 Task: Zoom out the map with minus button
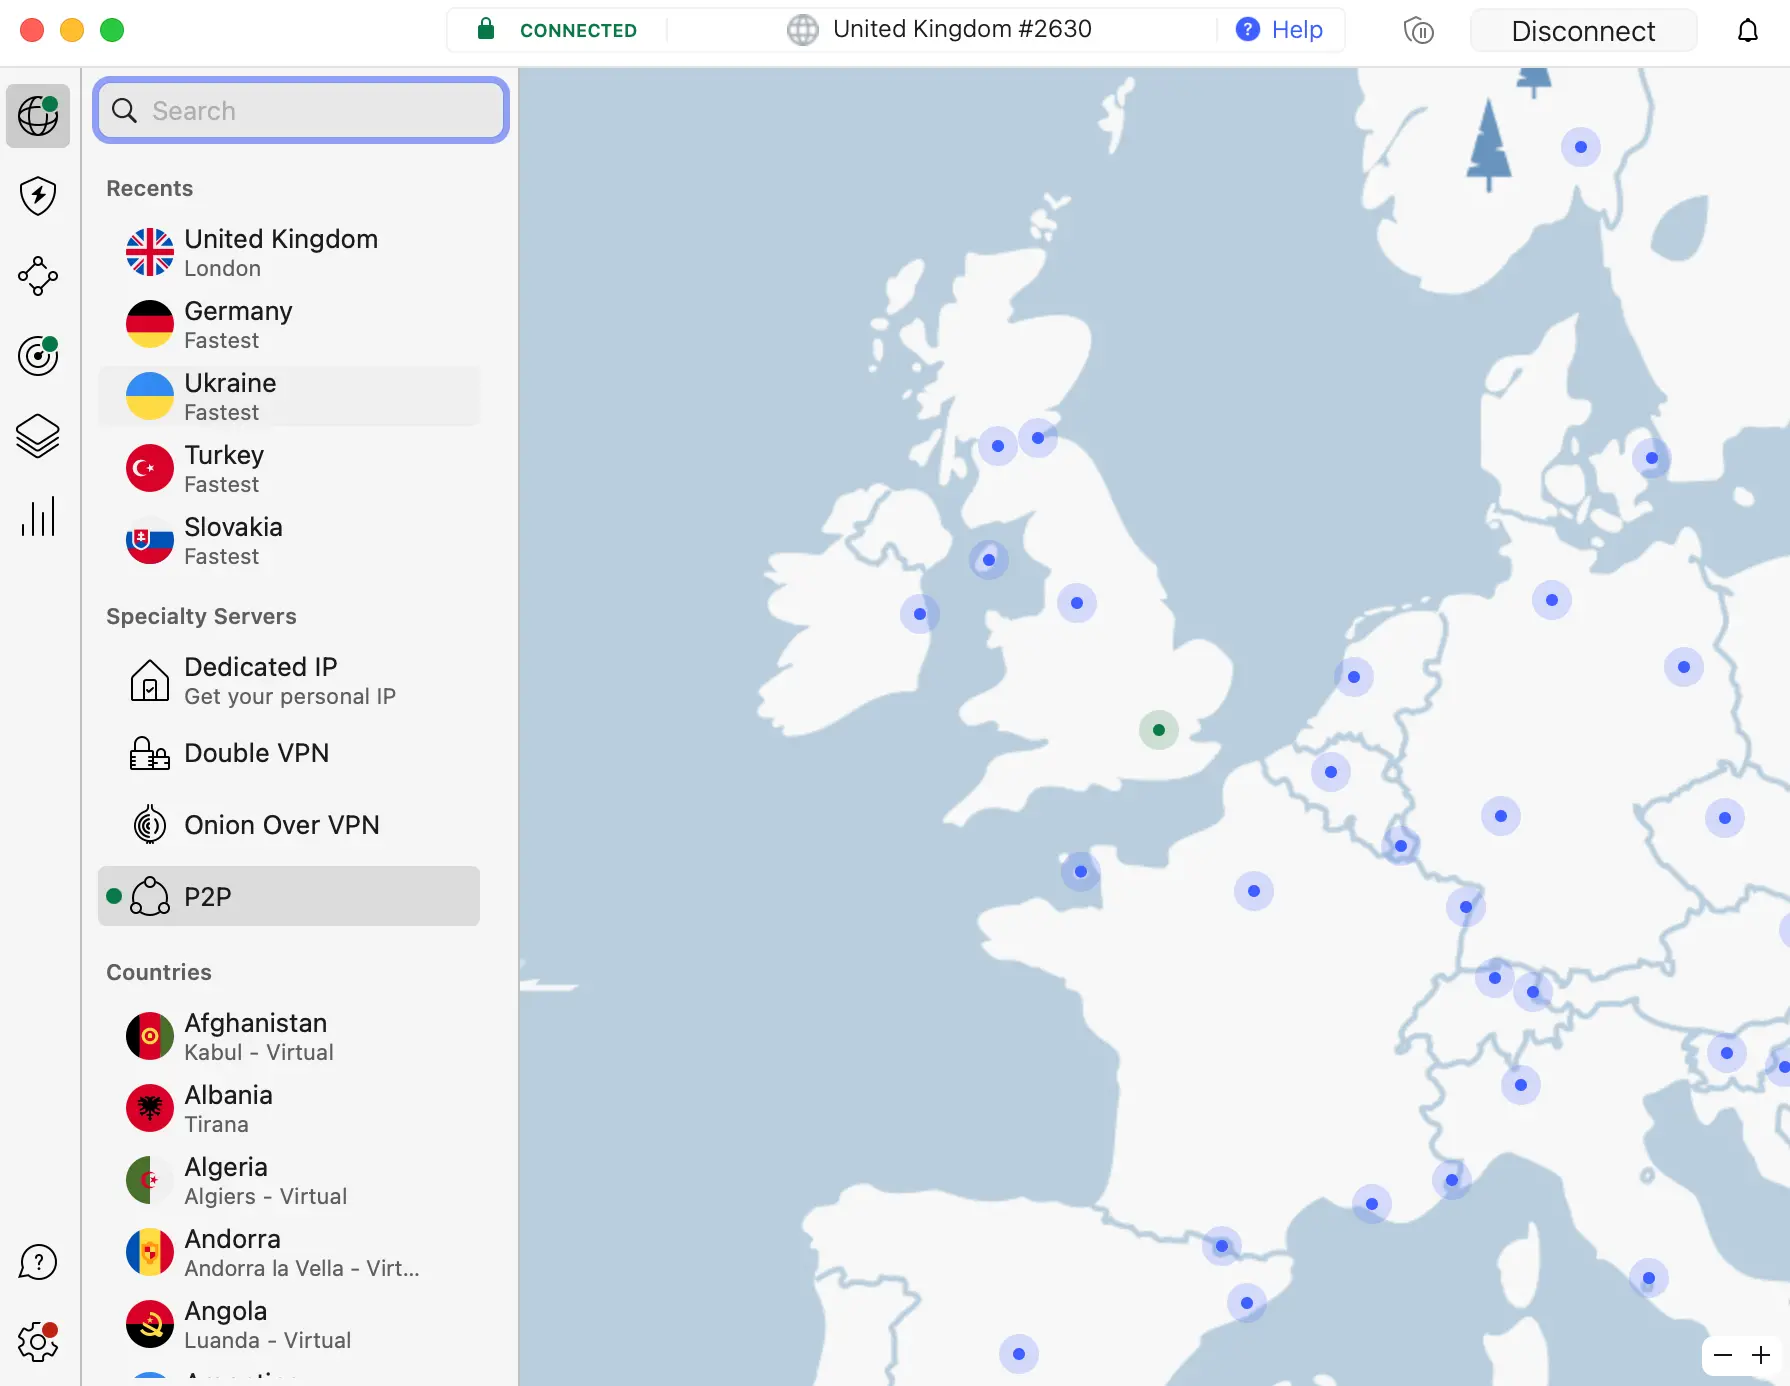[1723, 1356]
